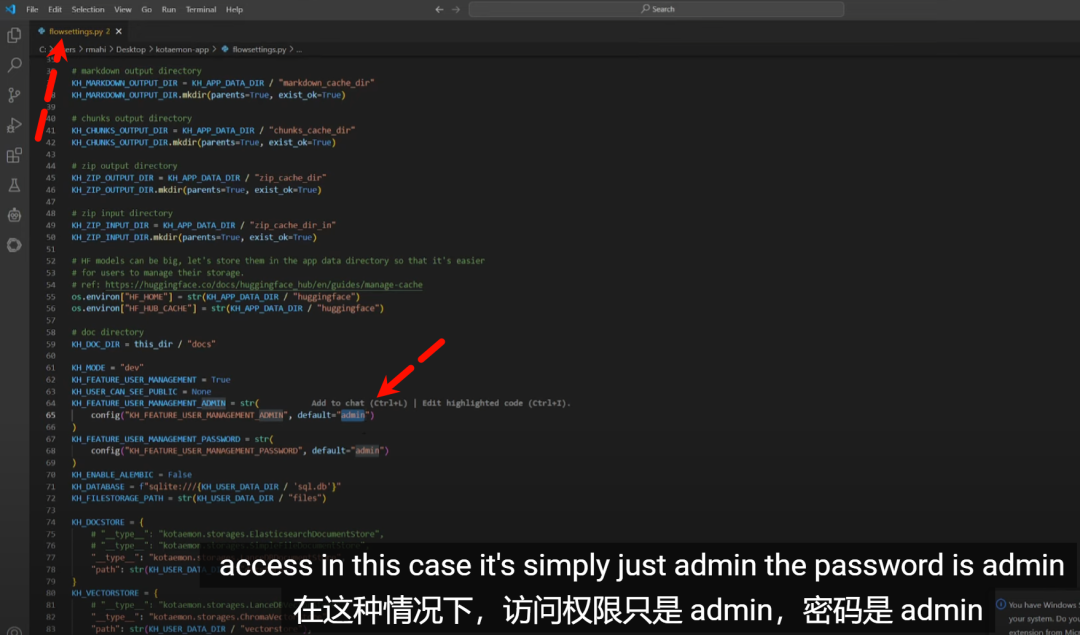Image resolution: width=1080 pixels, height=635 pixels.
Task: Open the Testing flask icon view
Action: pos(14,186)
